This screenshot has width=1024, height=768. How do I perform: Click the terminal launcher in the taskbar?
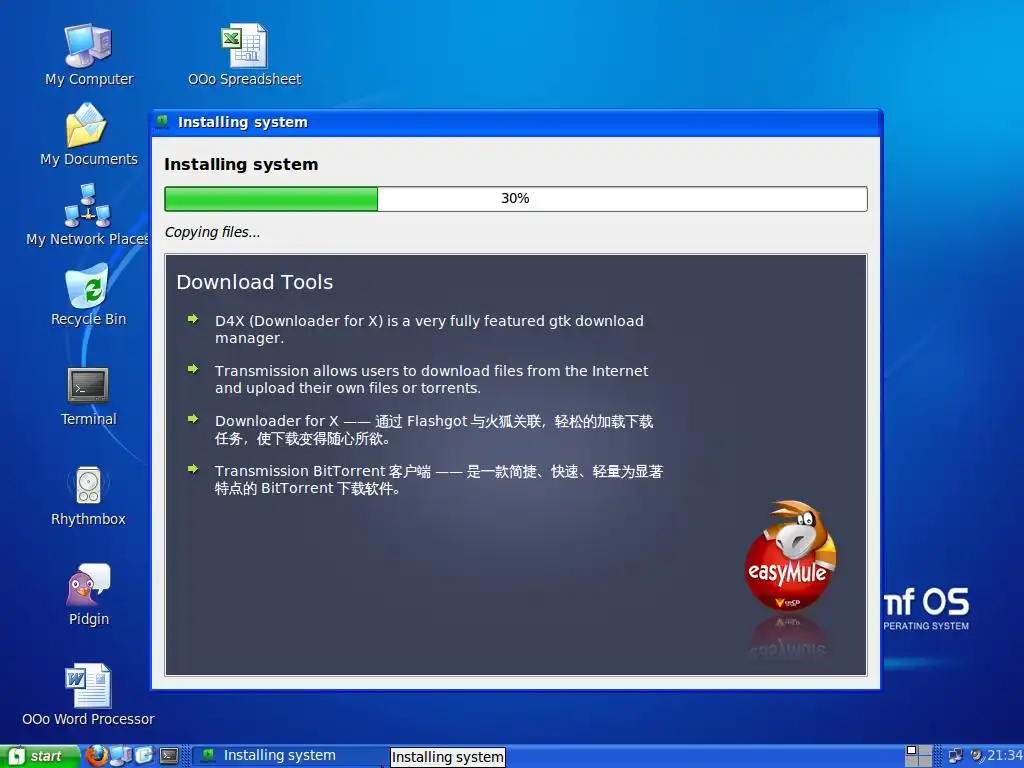(x=169, y=756)
